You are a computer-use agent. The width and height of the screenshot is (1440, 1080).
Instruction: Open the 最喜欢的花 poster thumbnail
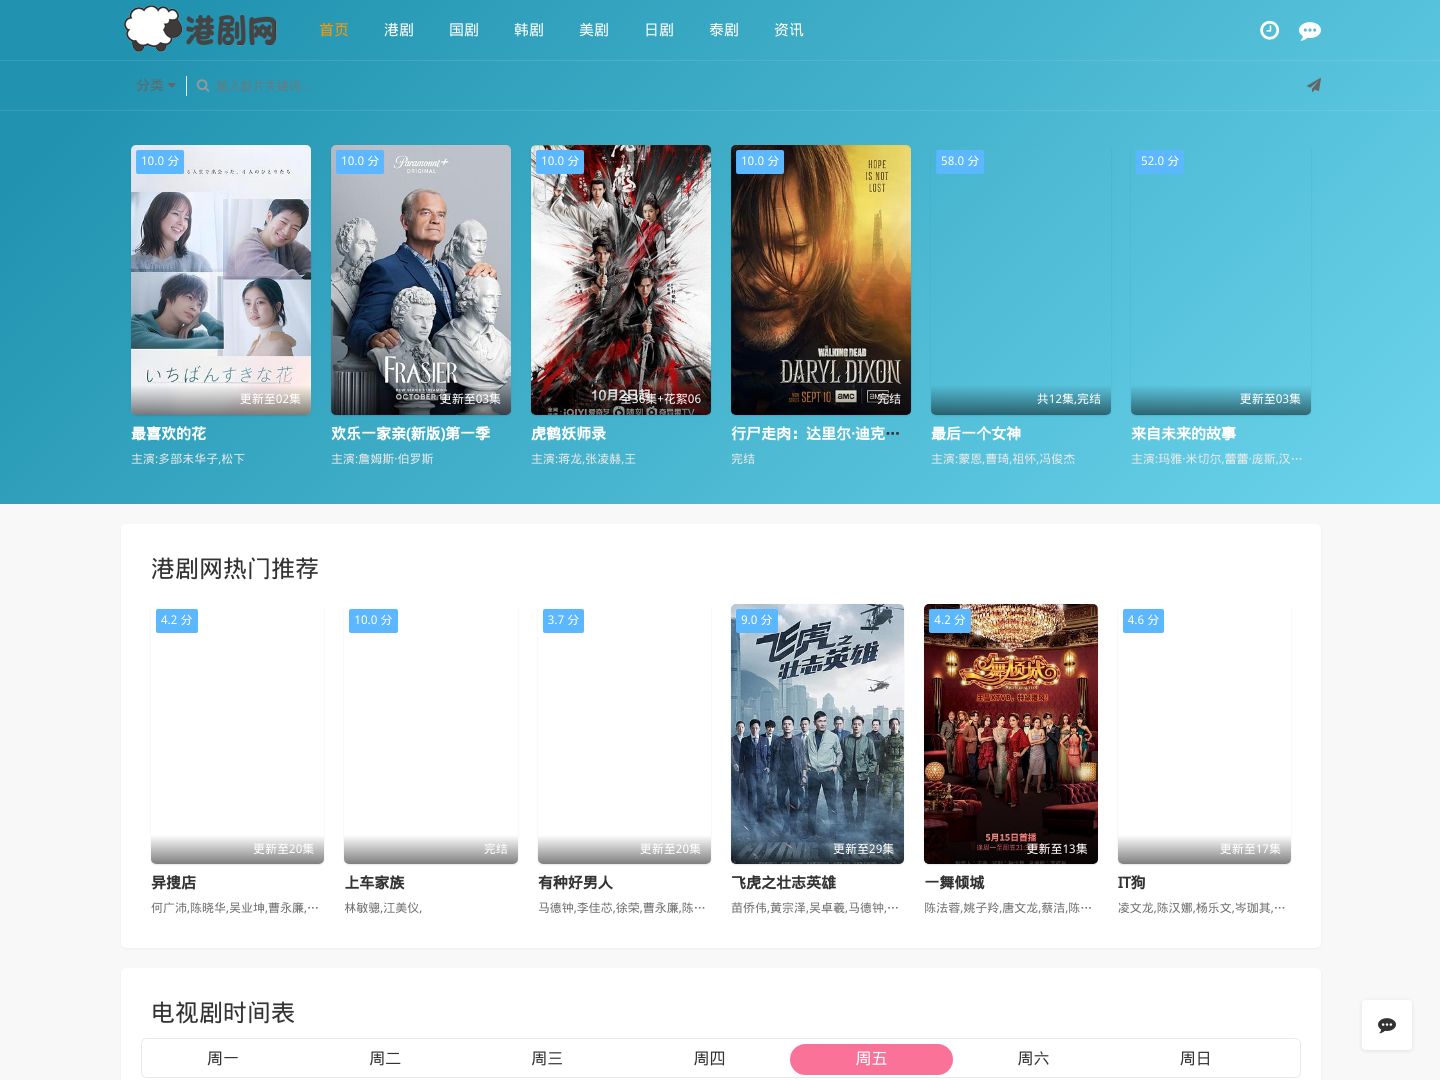(221, 280)
